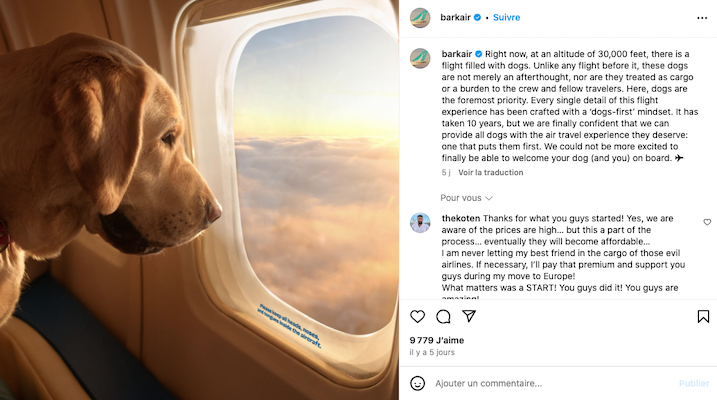
Task: Like thekoten's comment with small heart
Action: point(707,222)
